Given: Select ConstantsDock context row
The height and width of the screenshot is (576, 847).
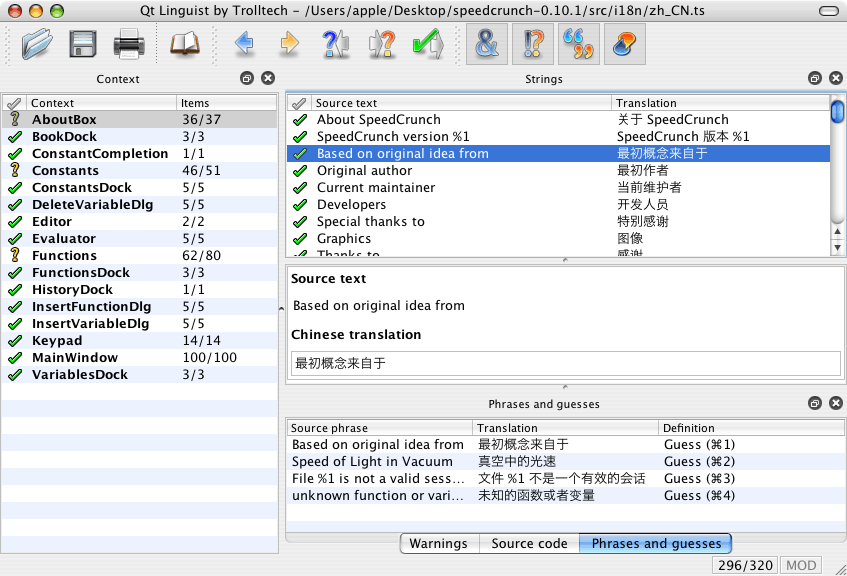Looking at the screenshot, I should [x=139, y=187].
